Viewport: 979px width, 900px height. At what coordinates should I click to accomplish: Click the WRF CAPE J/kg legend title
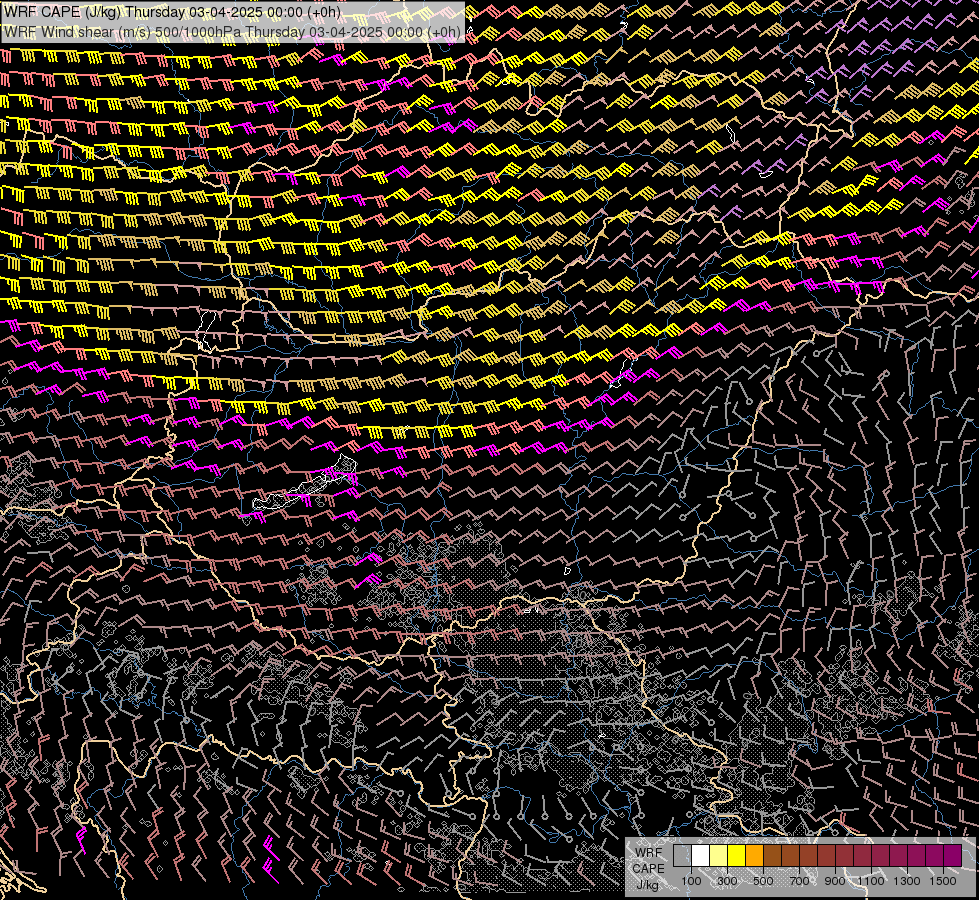649,868
